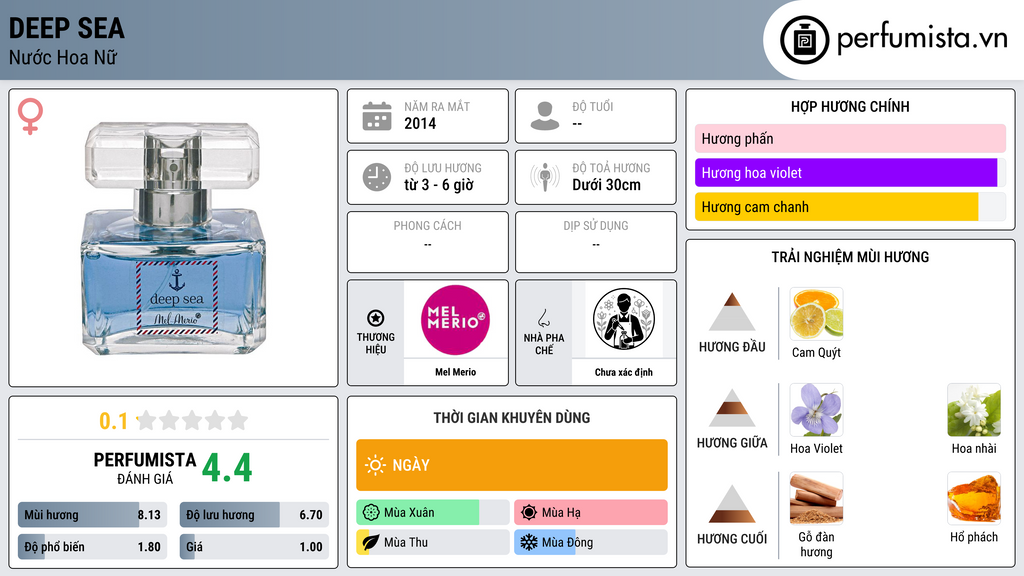Viewport: 1024px width, 576px height.
Task: Click the 2014 release year value
Action: (420, 123)
